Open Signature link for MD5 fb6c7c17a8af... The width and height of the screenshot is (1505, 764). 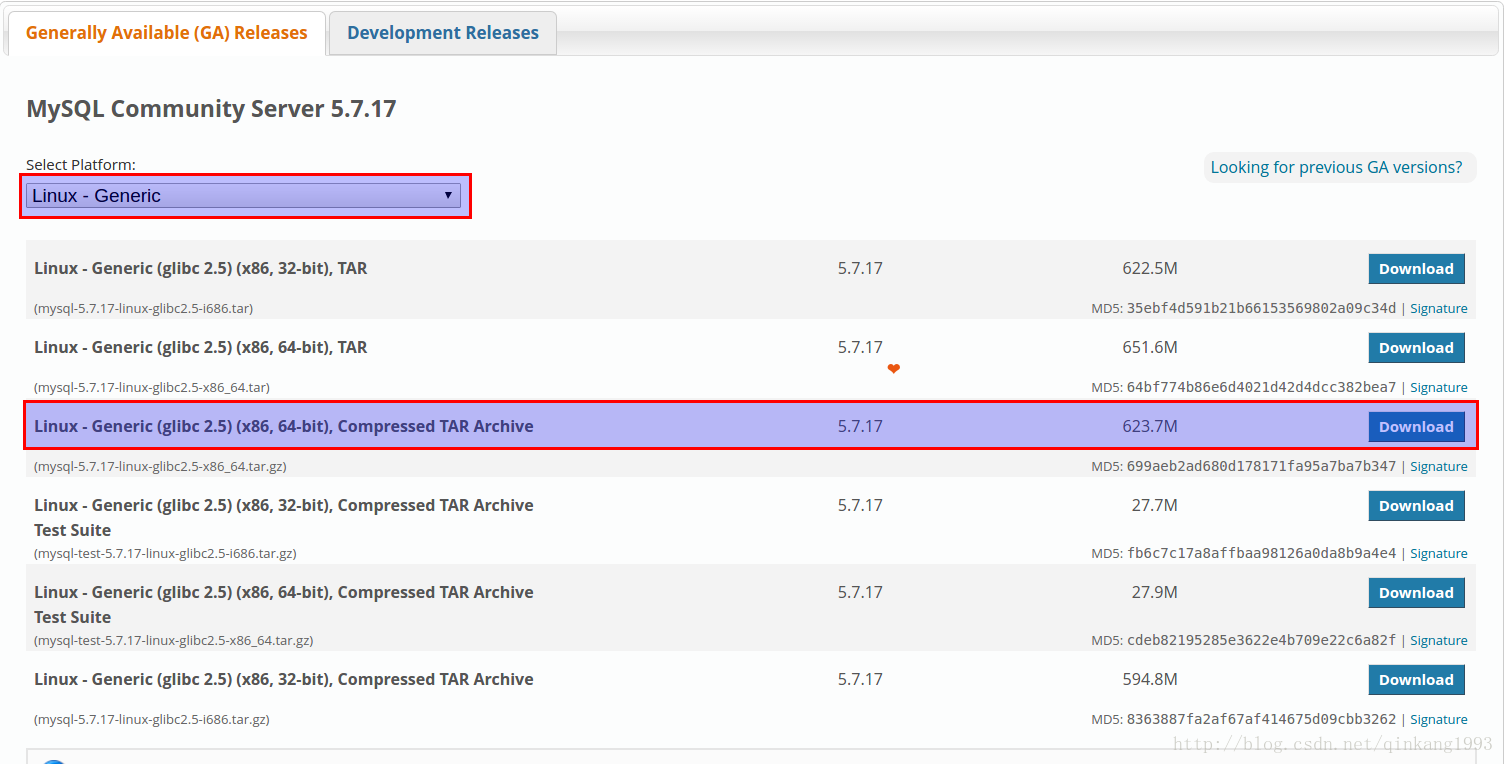1439,554
